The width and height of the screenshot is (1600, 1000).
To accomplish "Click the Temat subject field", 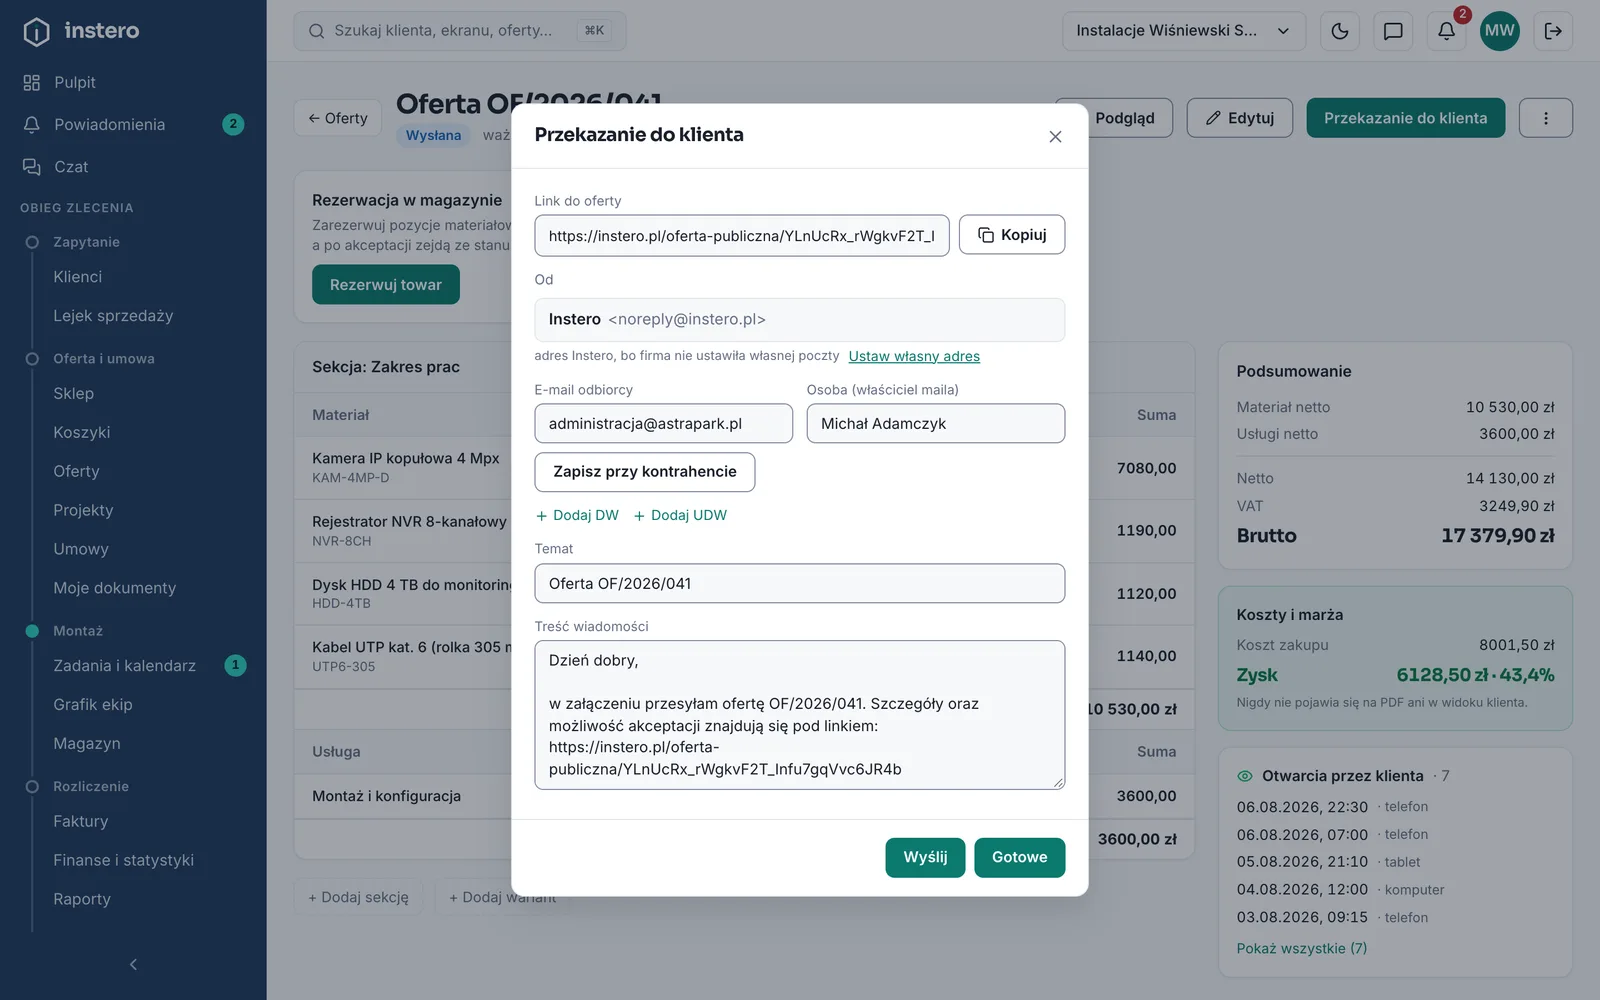I will tap(800, 584).
